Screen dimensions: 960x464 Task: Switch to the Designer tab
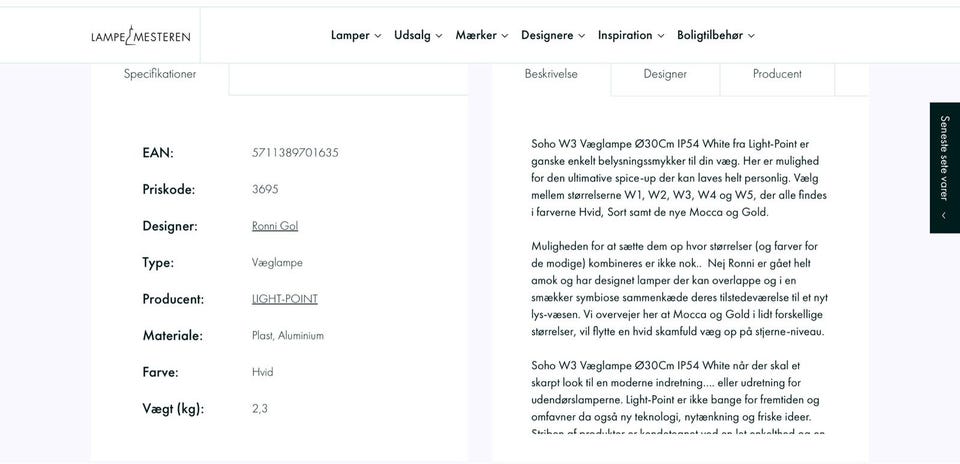(x=665, y=74)
